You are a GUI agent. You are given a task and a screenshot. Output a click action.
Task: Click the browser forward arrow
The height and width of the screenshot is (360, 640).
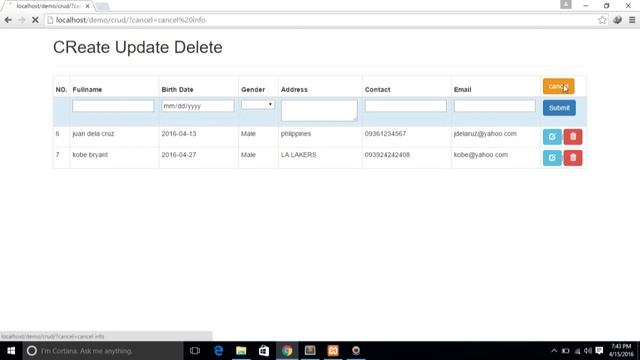click(22, 20)
